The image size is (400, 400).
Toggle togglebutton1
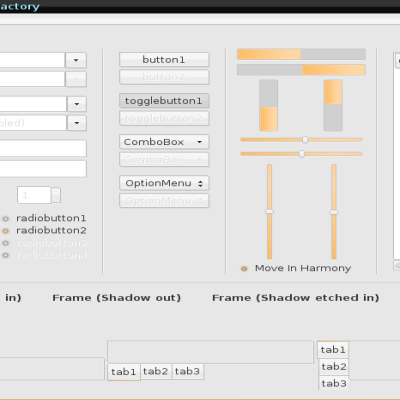pyautogui.click(x=164, y=101)
